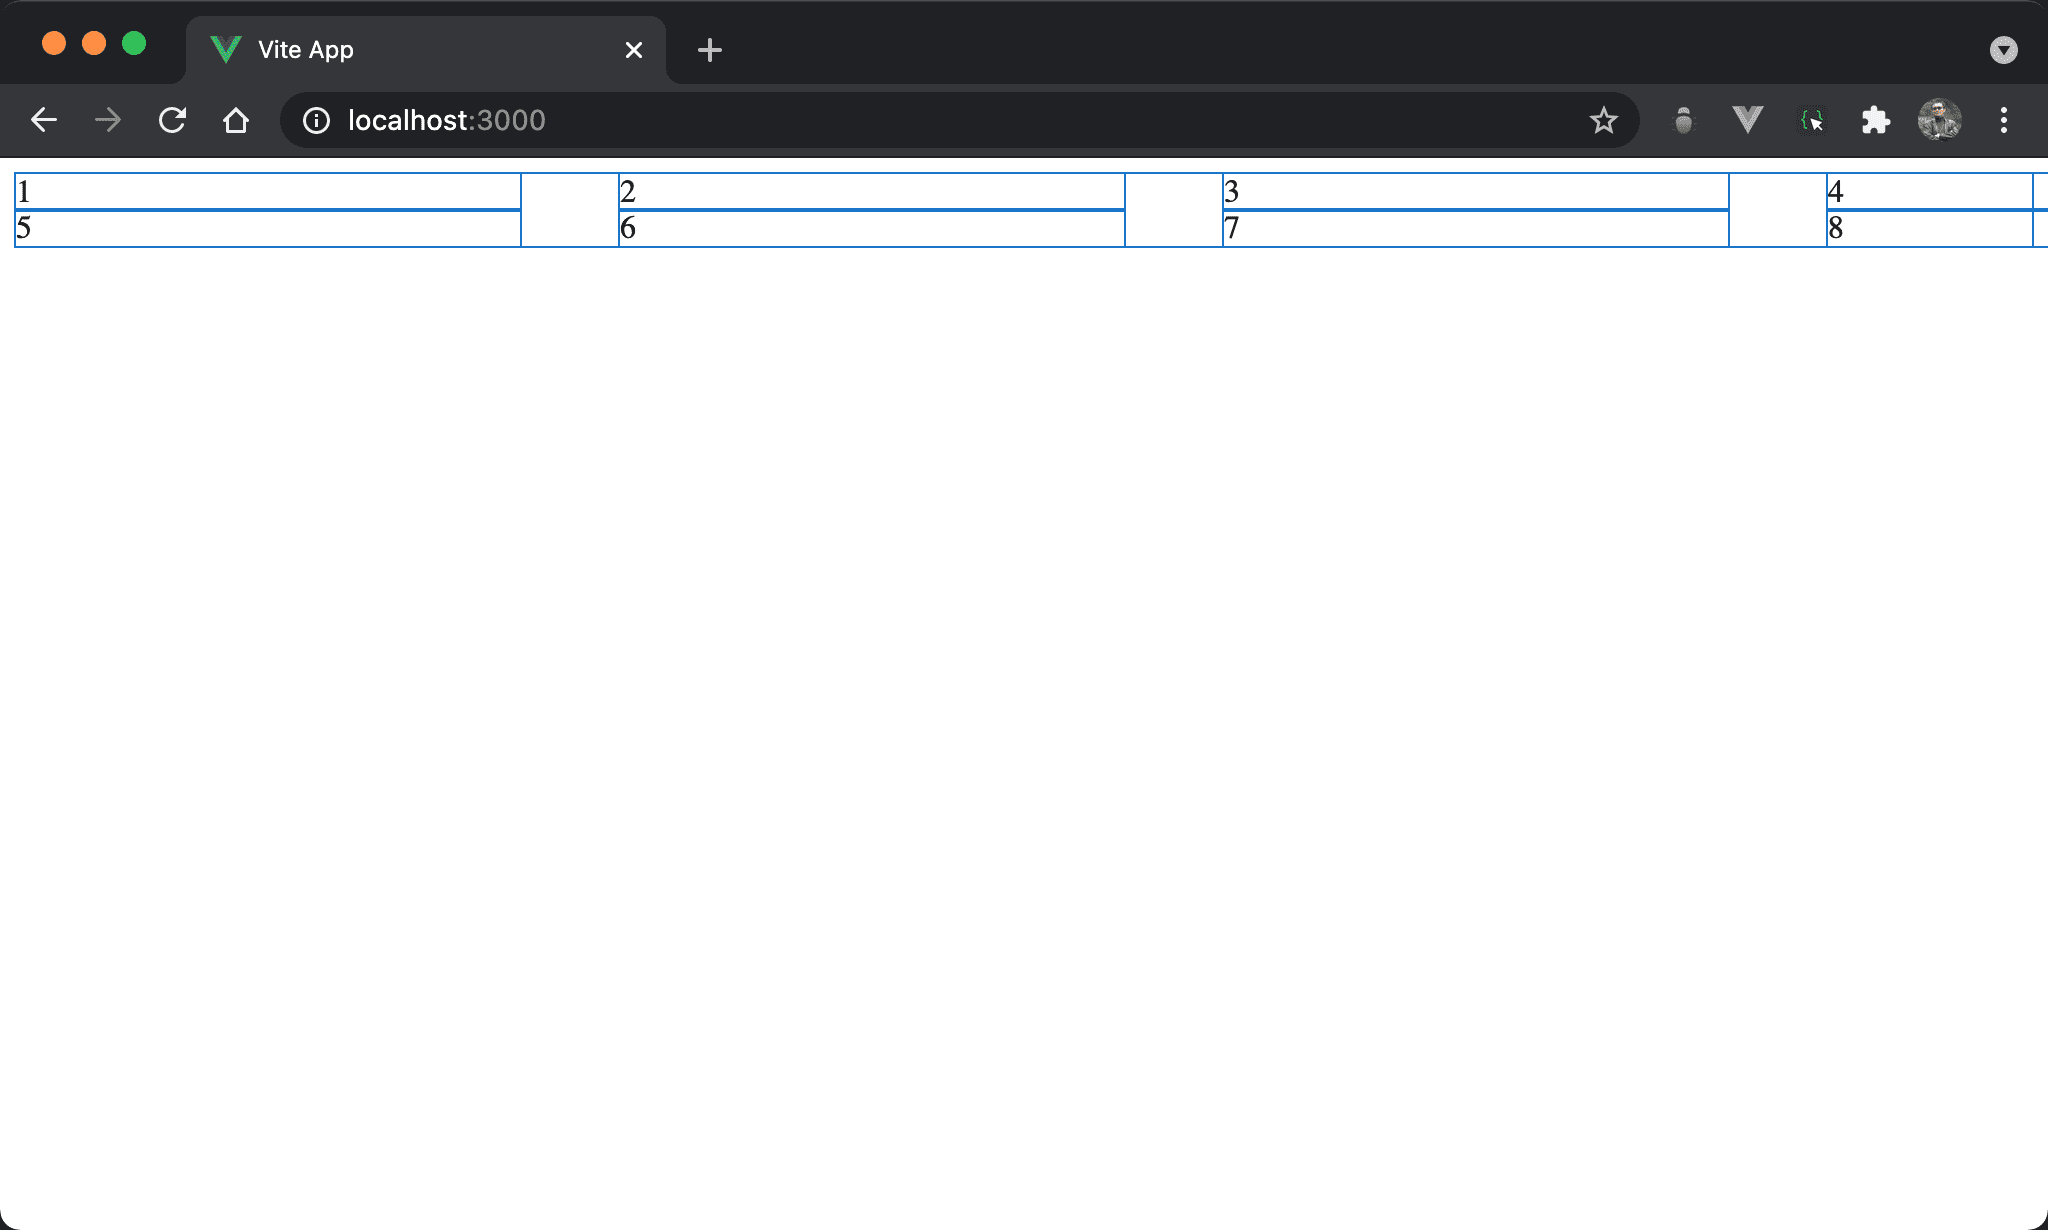Open the Extensions puzzle piece menu
This screenshot has width=2048, height=1230.
click(1875, 121)
